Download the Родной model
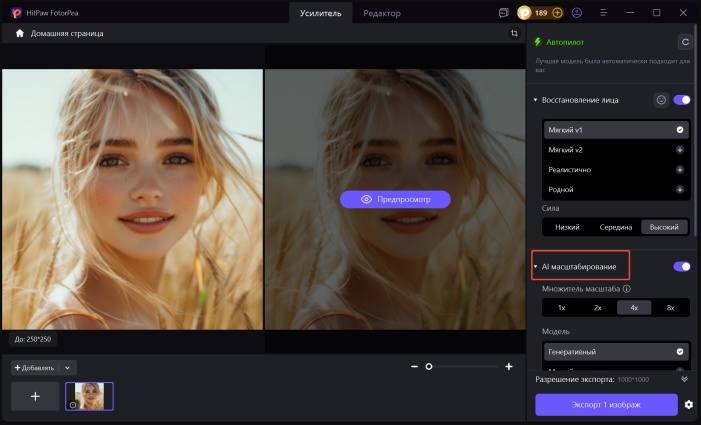This screenshot has width=701, height=425. click(680, 189)
